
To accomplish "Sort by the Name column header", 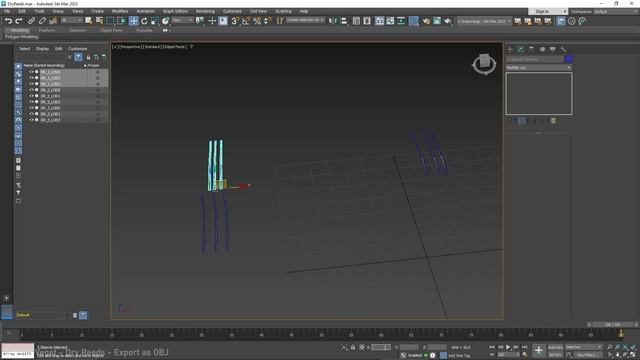I will (x=44, y=65).
